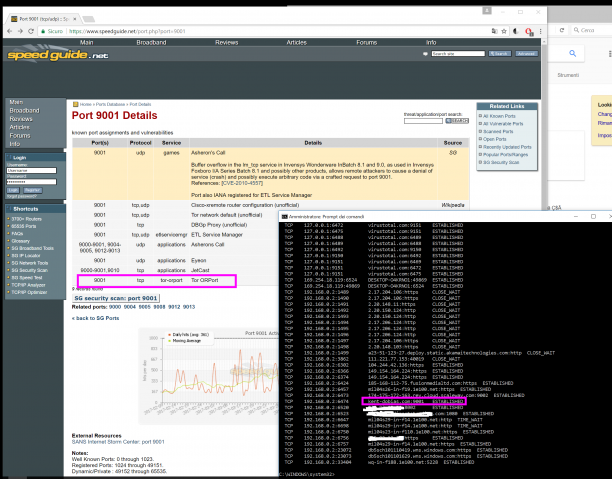
Task: Click the Cerca search field in background window
Action: coord(593,30)
